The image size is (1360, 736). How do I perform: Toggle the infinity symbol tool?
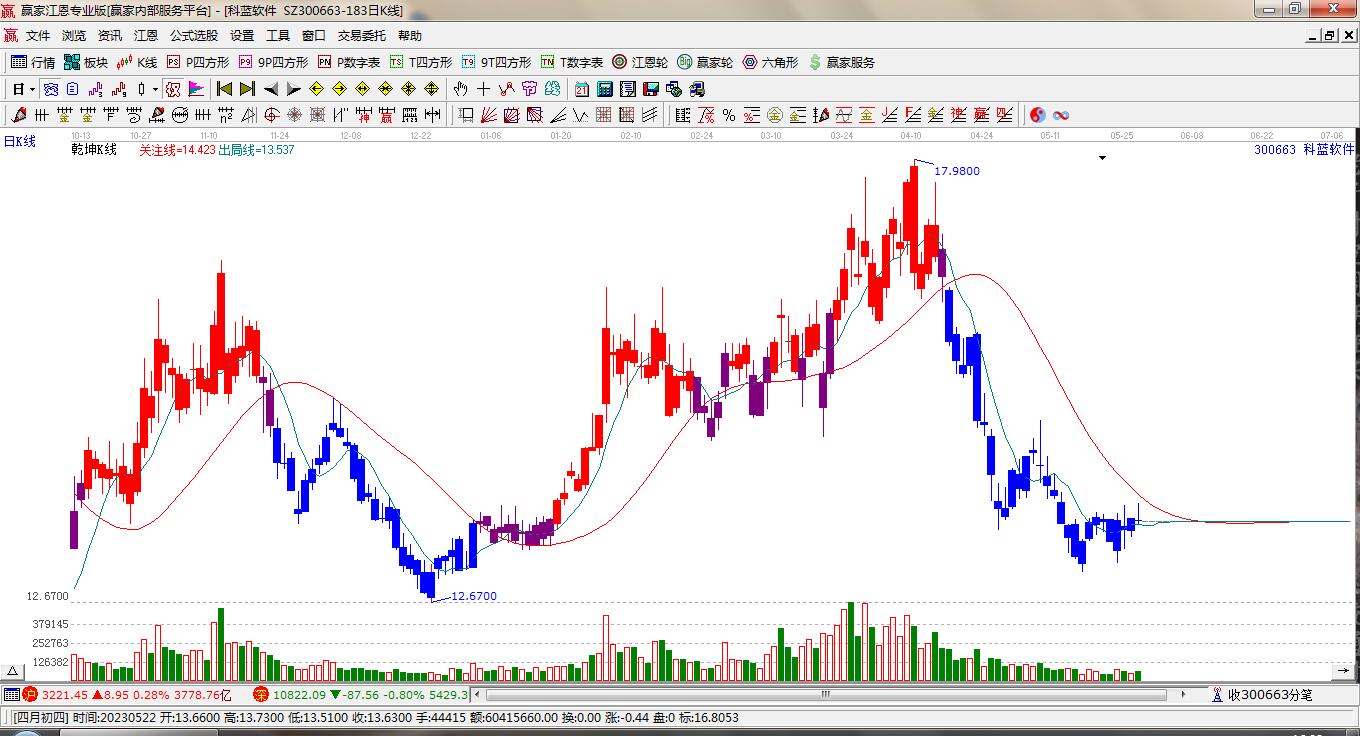pyautogui.click(x=1061, y=115)
